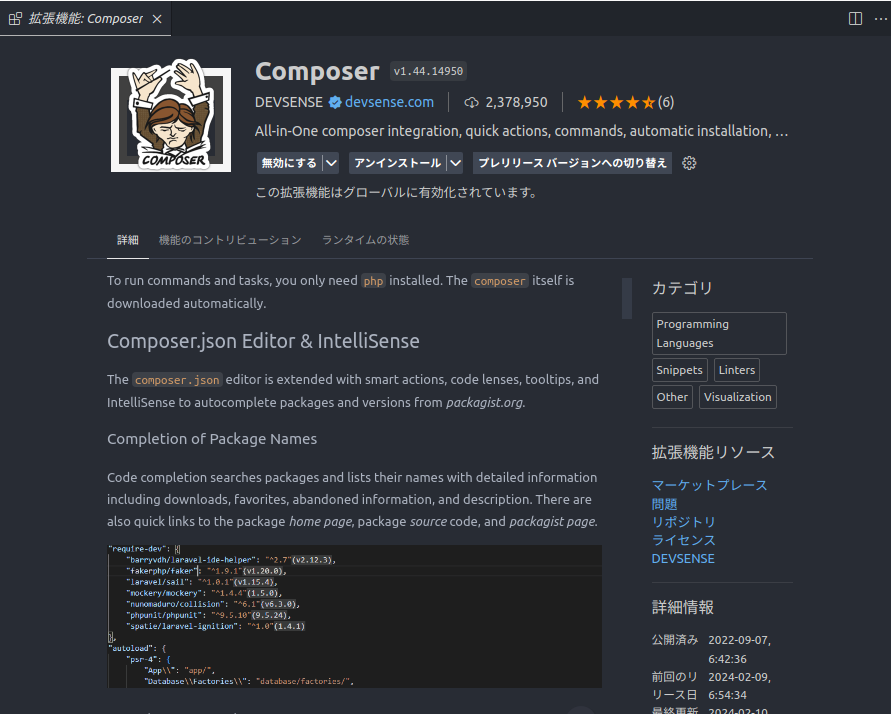The width and height of the screenshot is (891, 714).
Task: Open the extension manage gear icon
Action: [x=689, y=163]
